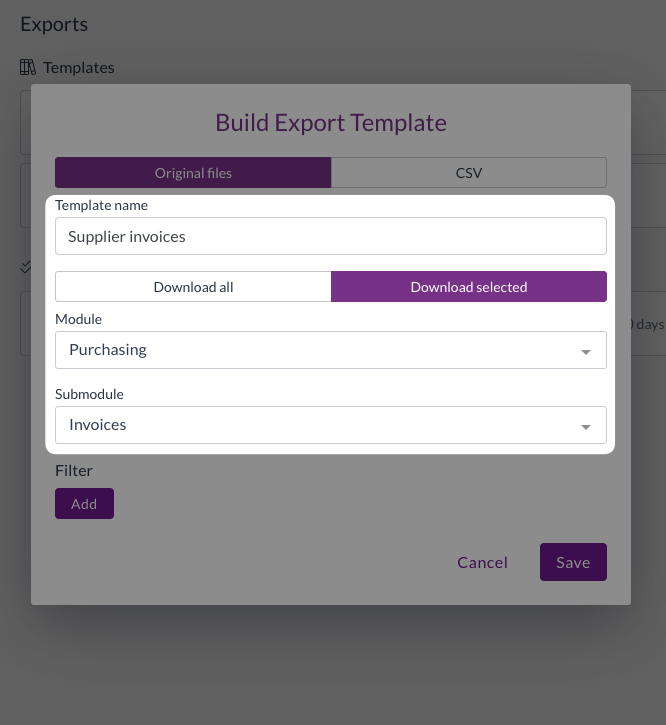Switch to the CSV tab
666x725 pixels.
coord(468,173)
